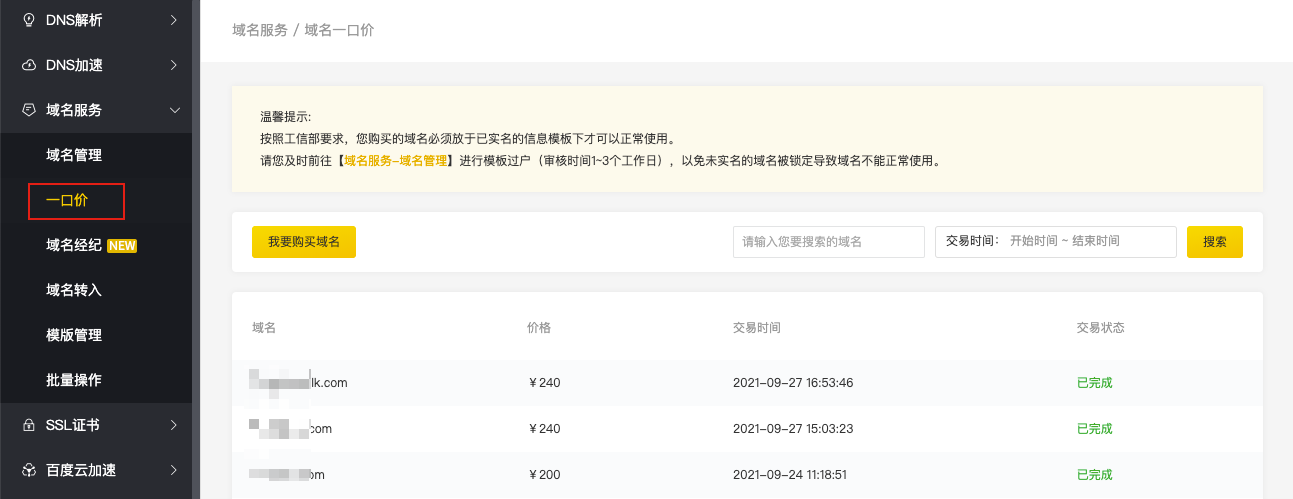
Task: Expand the DNS解析 menu chevron
Action: point(174,20)
